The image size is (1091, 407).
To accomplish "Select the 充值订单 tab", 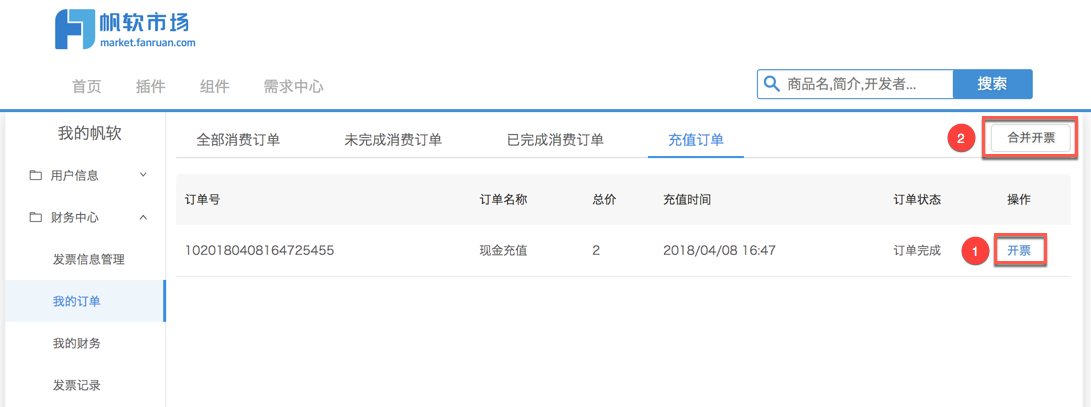I will [x=696, y=140].
